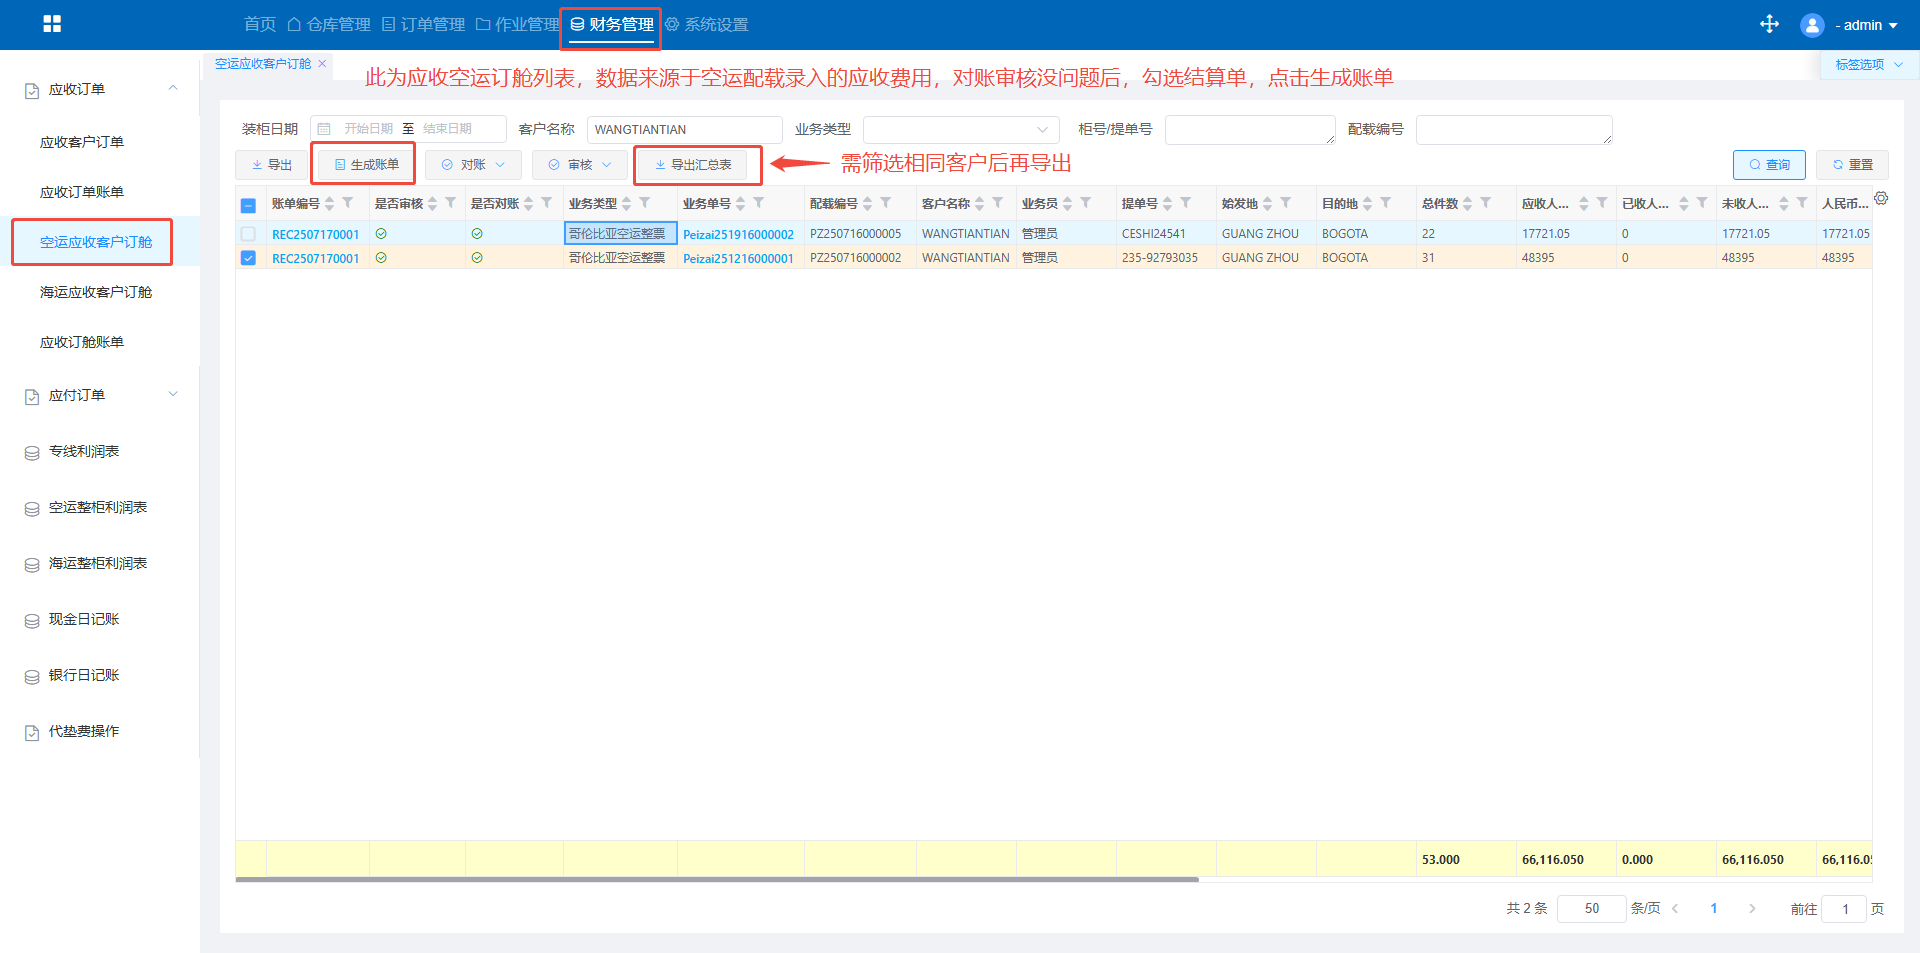The height and width of the screenshot is (953, 1920).
Task: Sort by 业务类型 column arrows
Action: click(627, 203)
